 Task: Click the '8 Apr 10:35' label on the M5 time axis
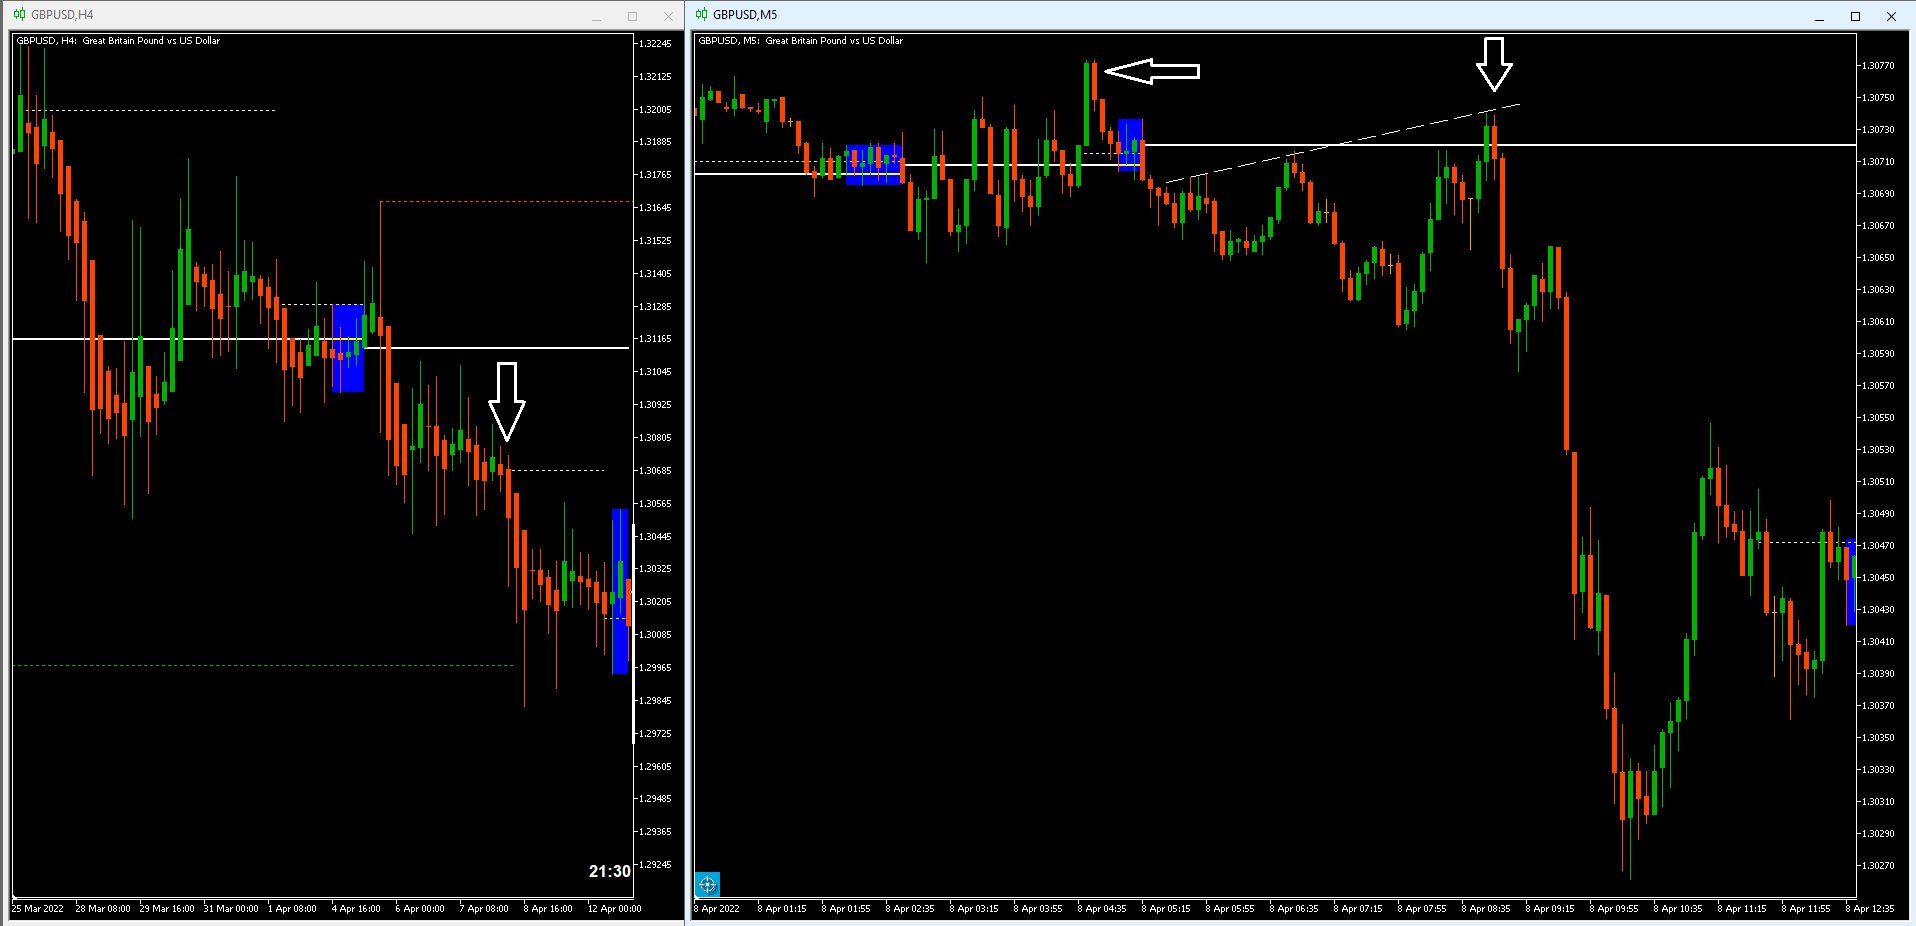tap(1678, 909)
